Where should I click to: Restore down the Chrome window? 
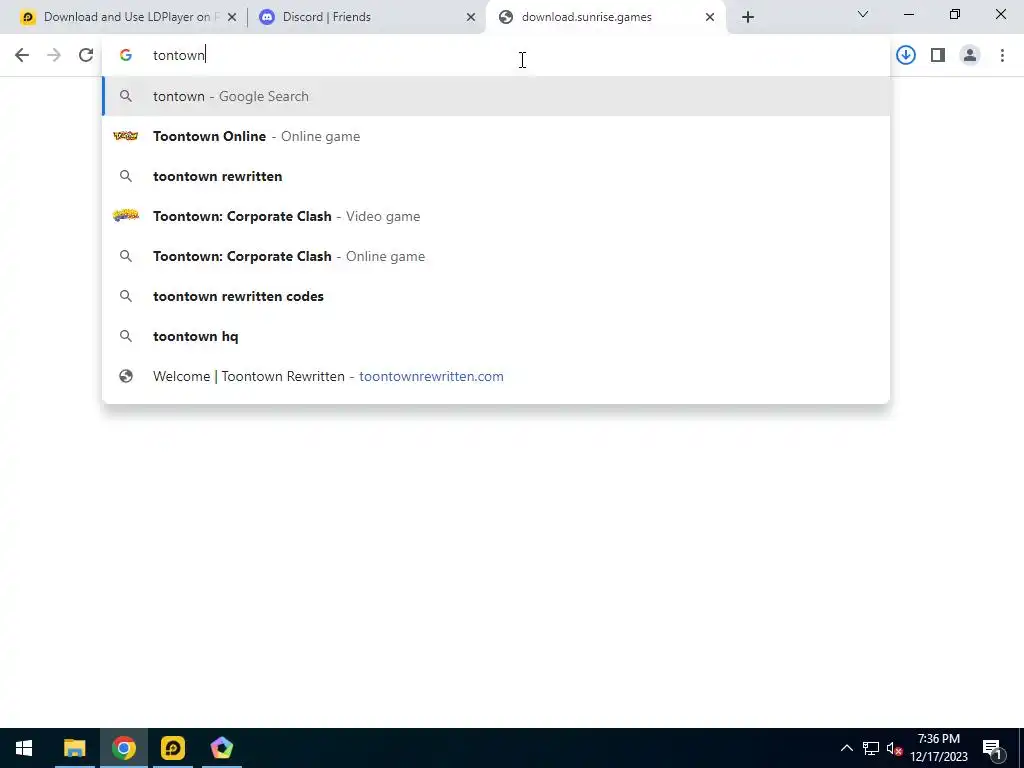click(955, 14)
